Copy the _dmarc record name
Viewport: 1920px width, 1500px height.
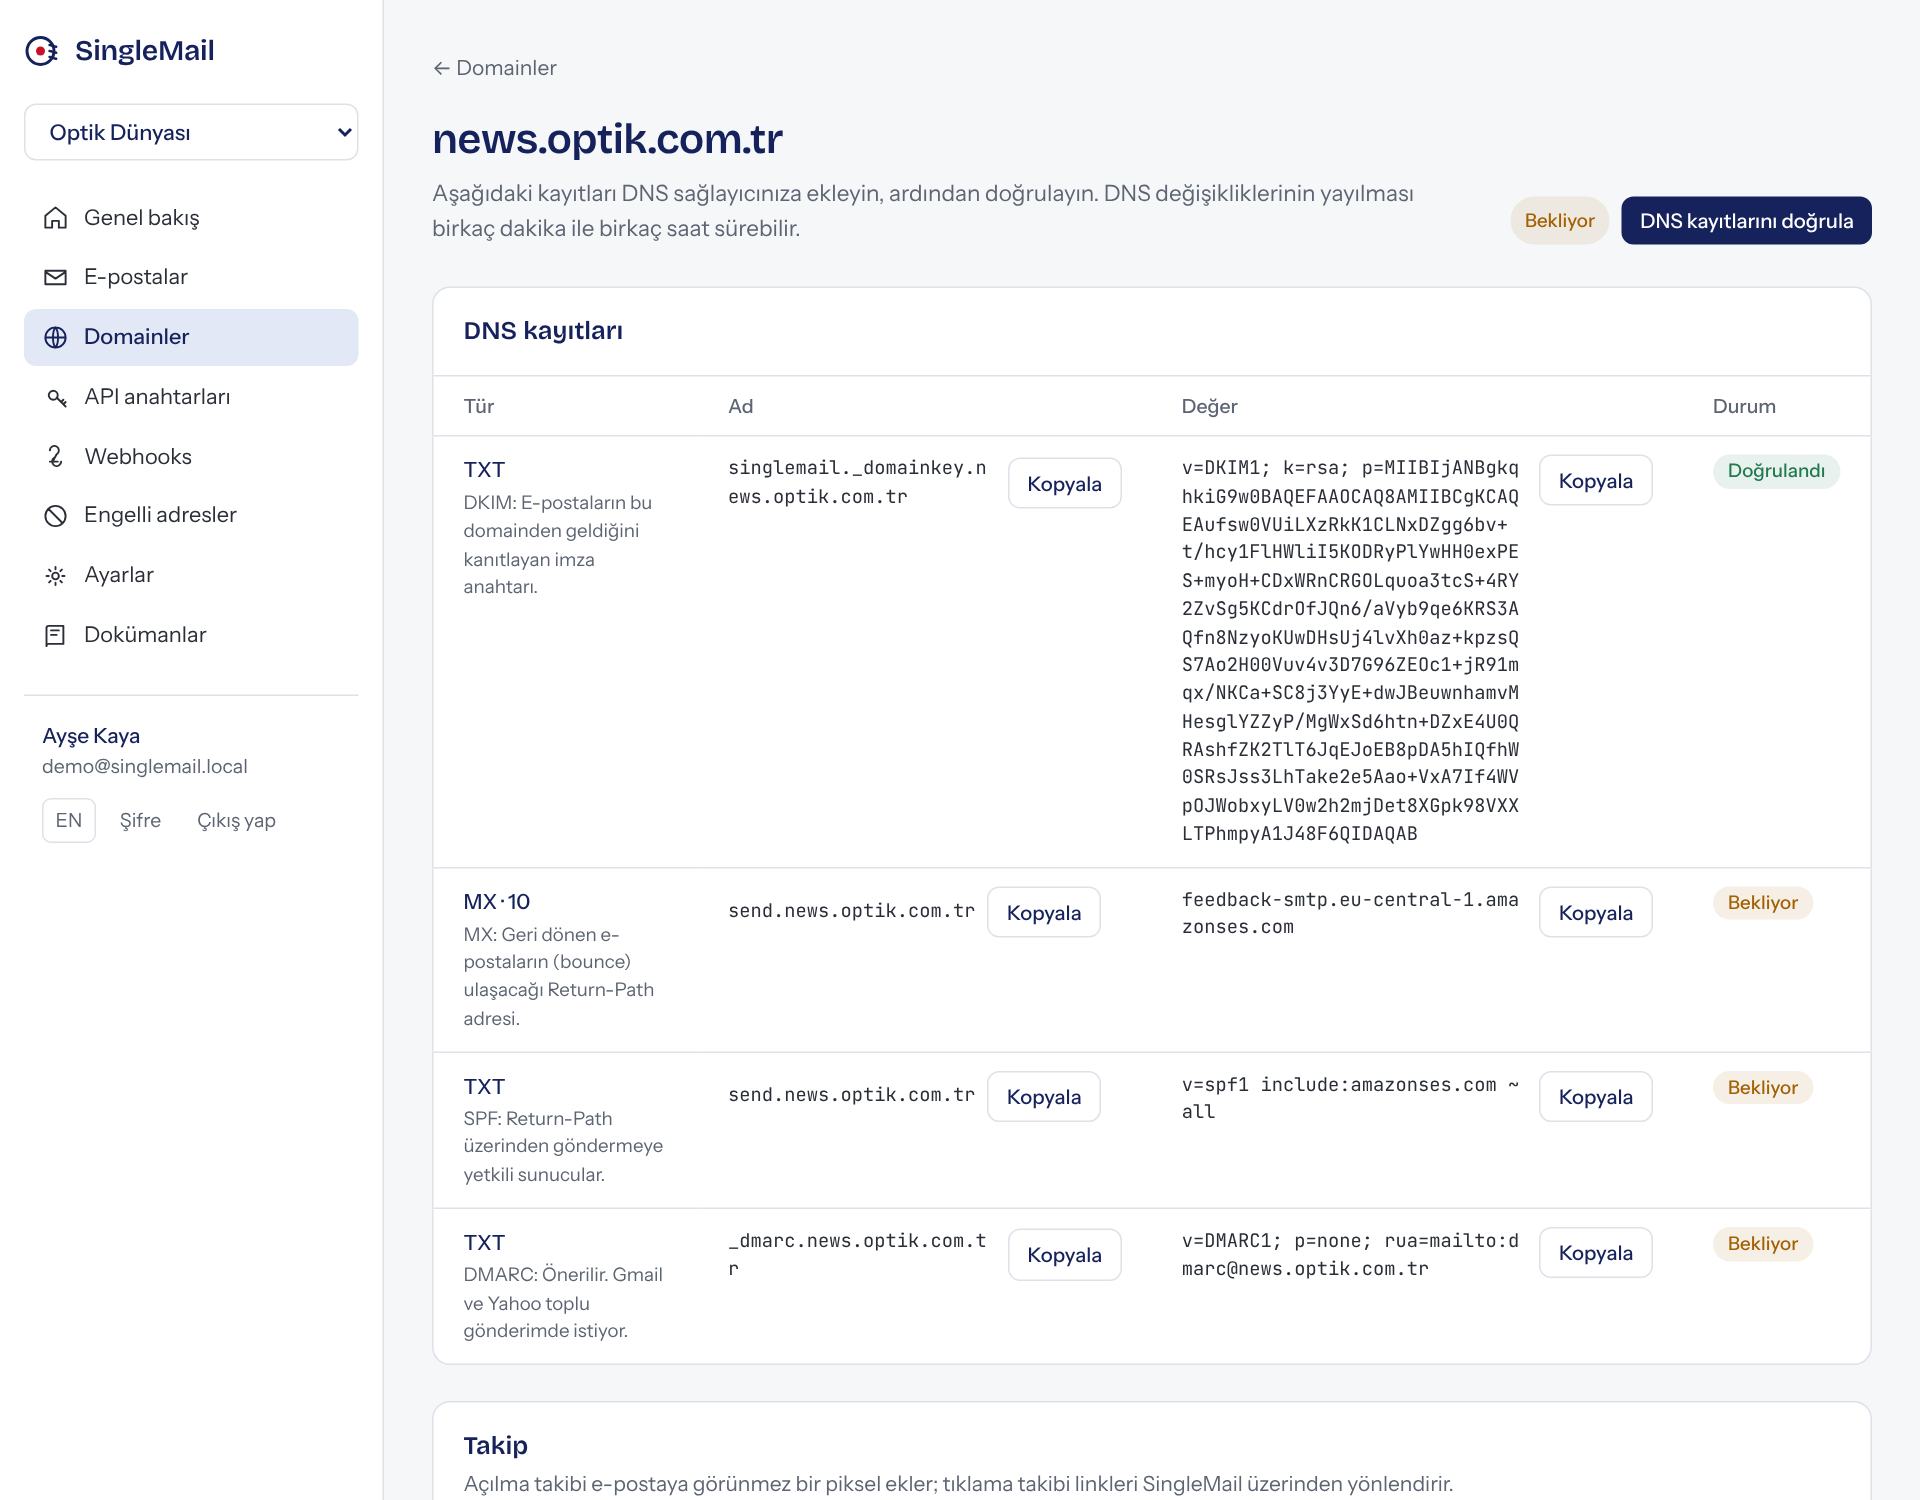click(x=1064, y=1255)
